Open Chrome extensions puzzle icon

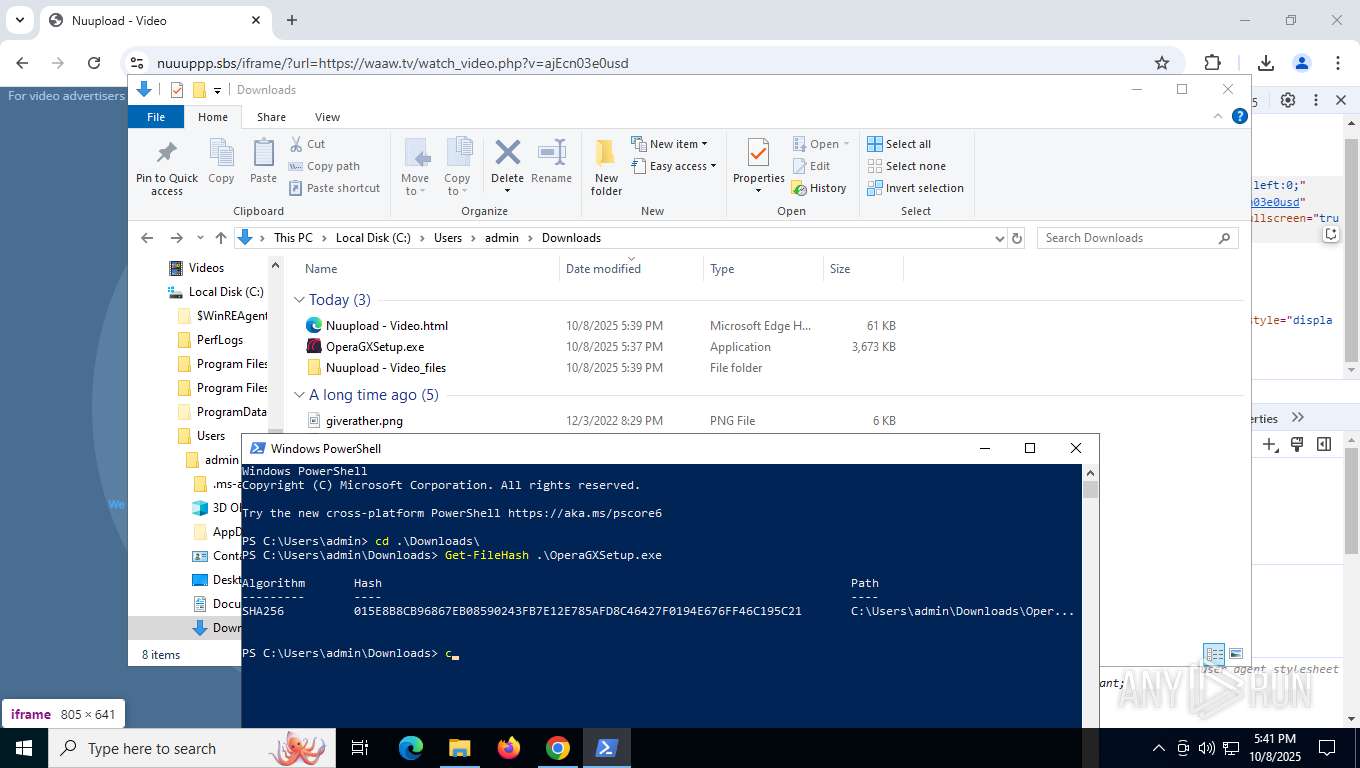pyautogui.click(x=1212, y=63)
